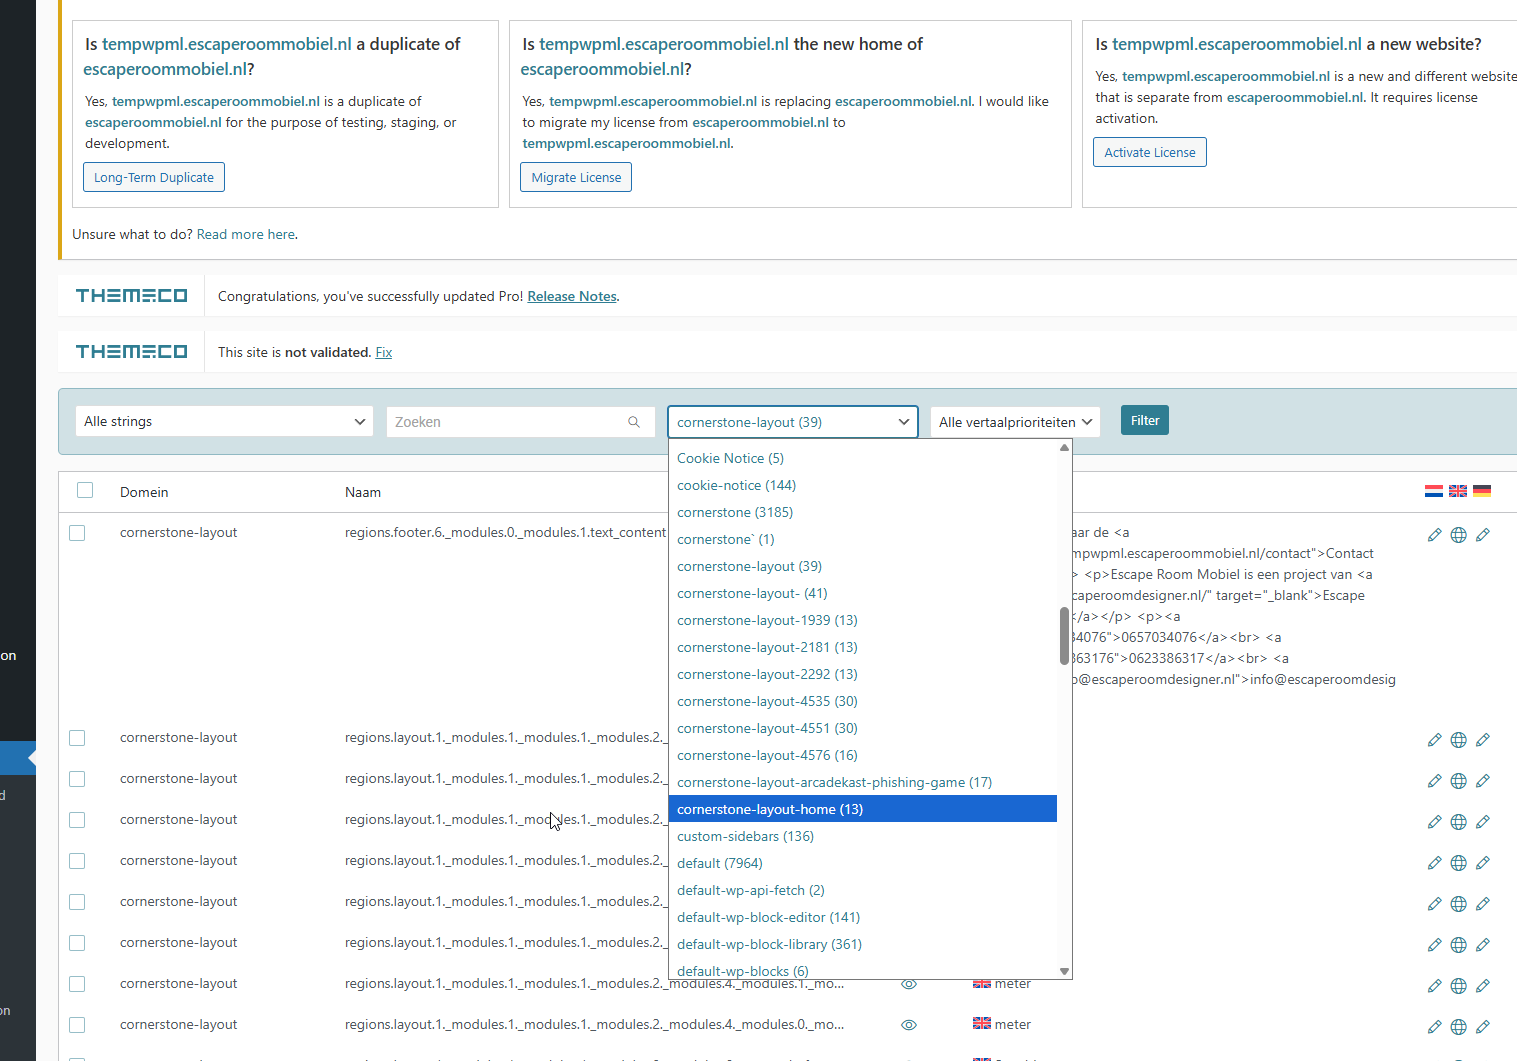Tick the checkbox of the footer text_content row
The width and height of the screenshot is (1517, 1061).
click(77, 533)
